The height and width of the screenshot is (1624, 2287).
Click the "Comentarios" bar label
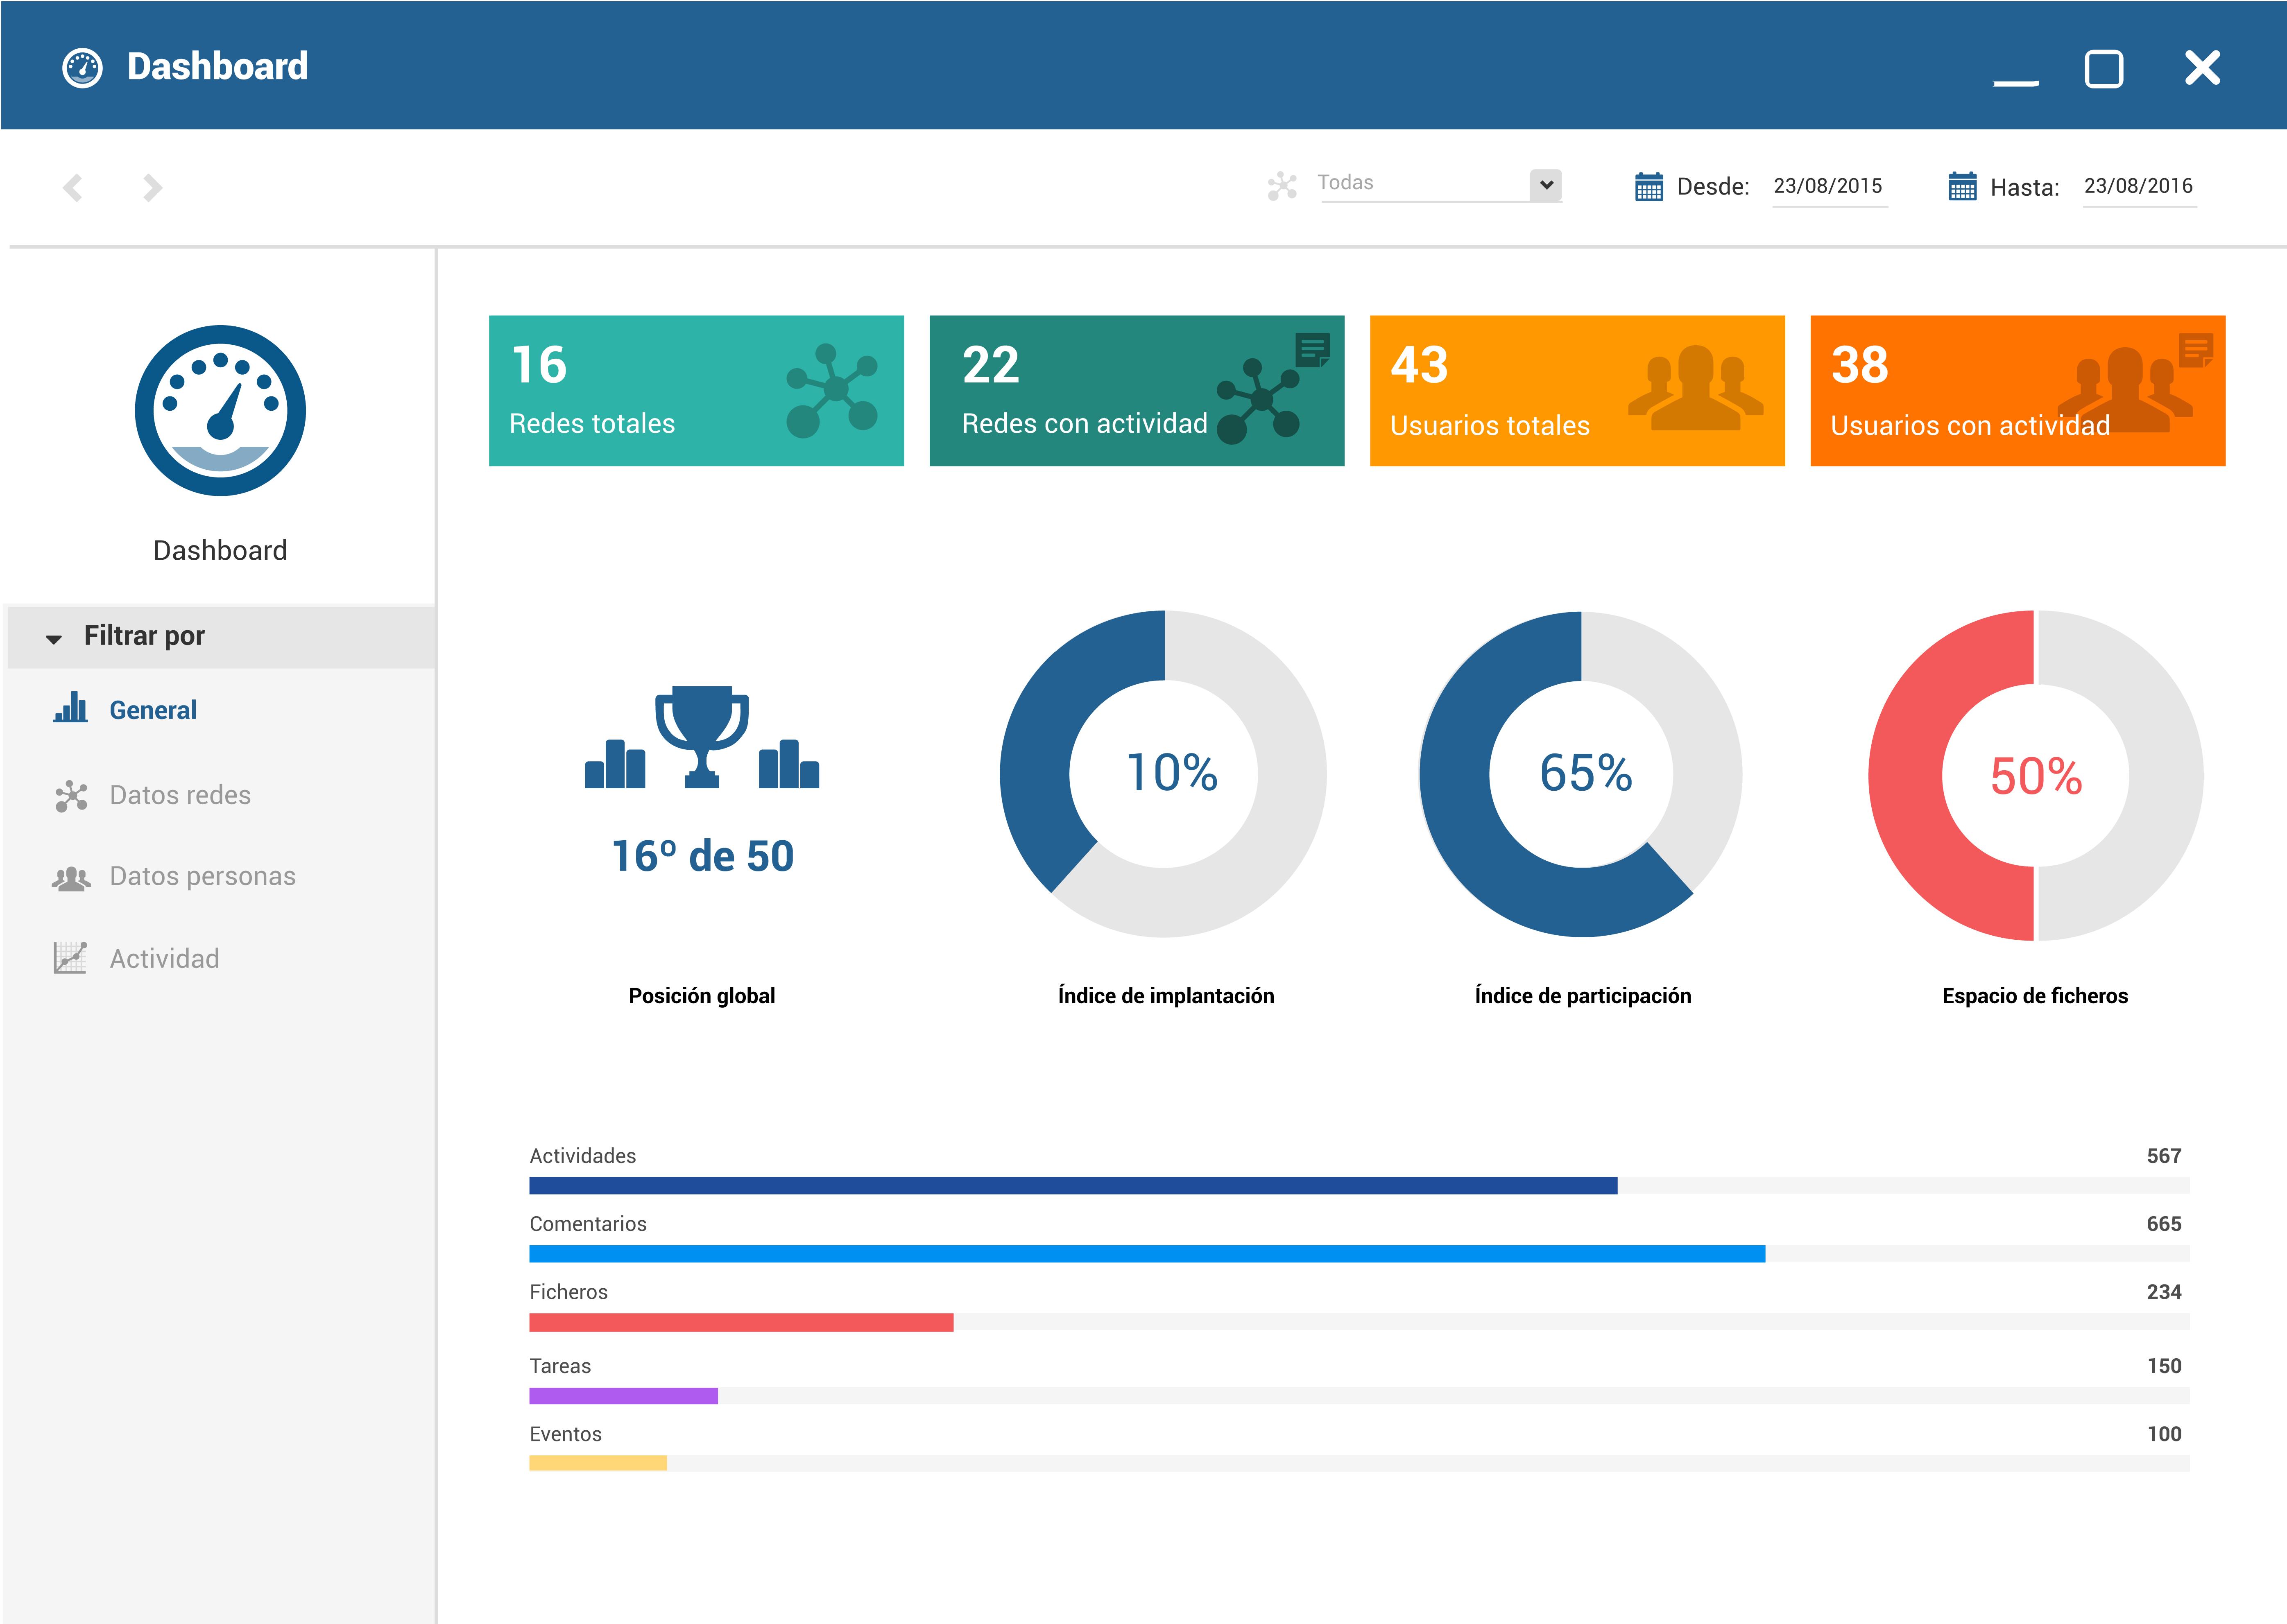588,1224
